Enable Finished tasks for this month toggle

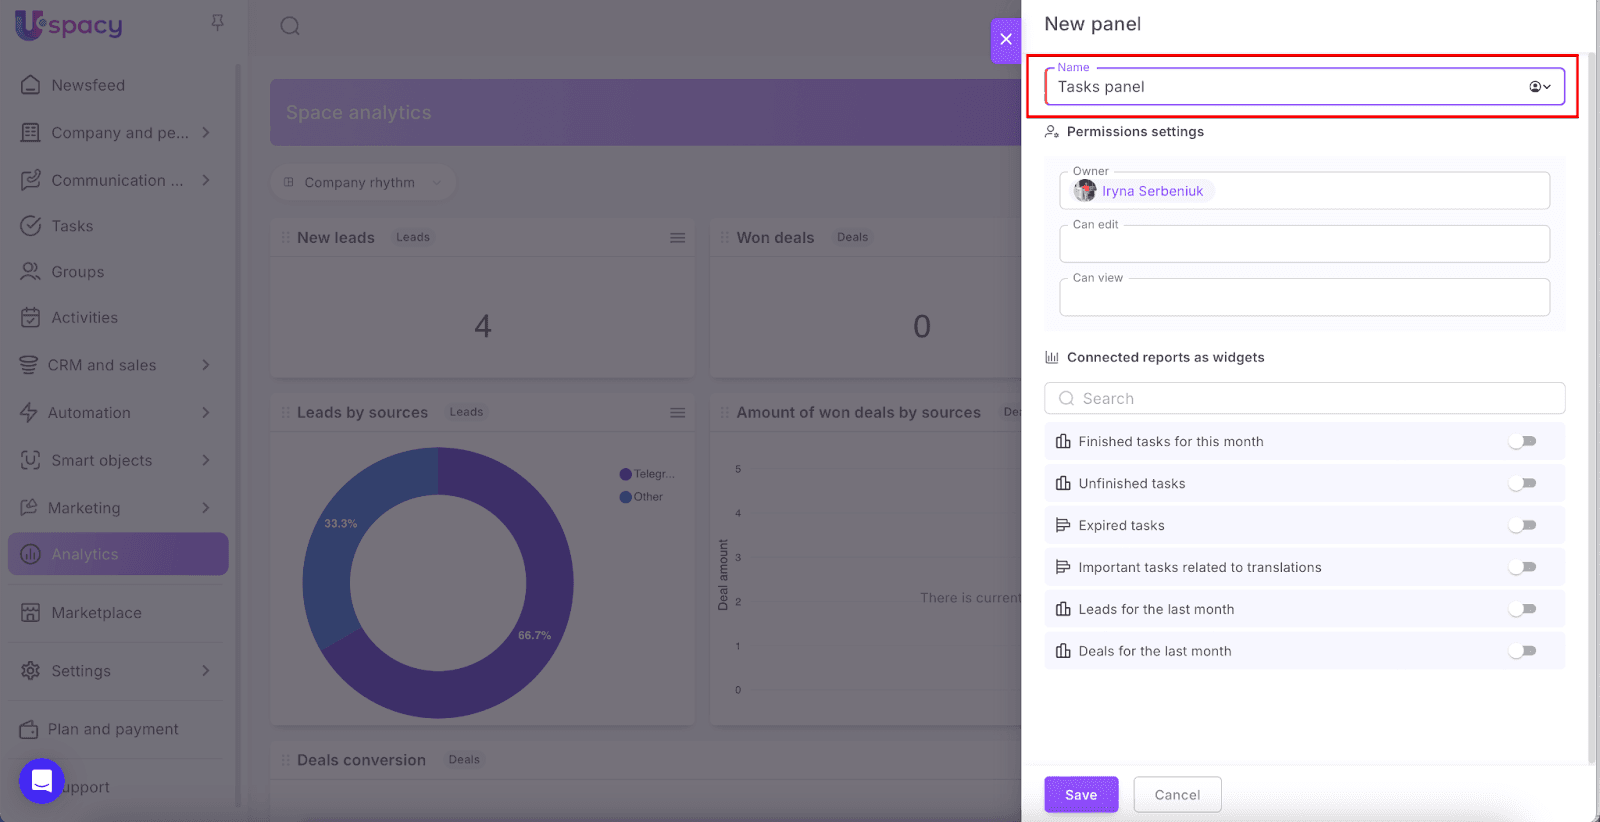click(1522, 442)
